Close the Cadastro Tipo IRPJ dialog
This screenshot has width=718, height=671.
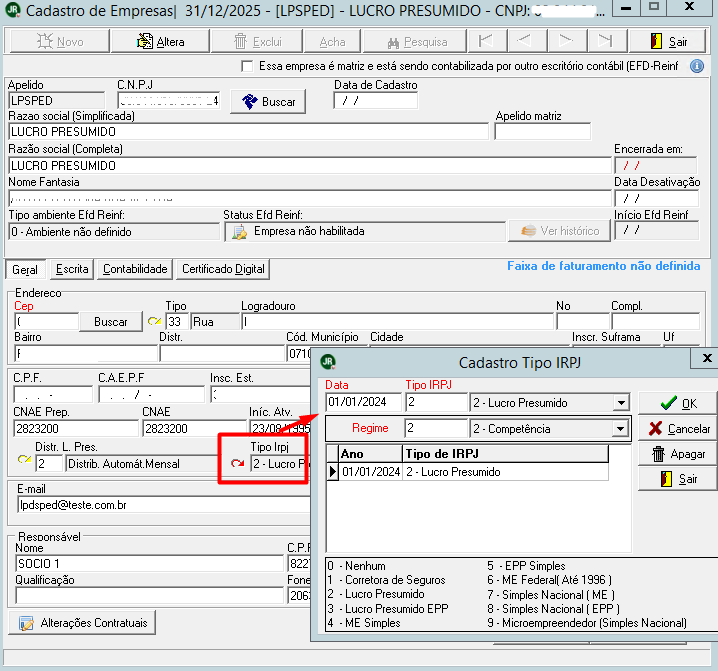click(706, 358)
